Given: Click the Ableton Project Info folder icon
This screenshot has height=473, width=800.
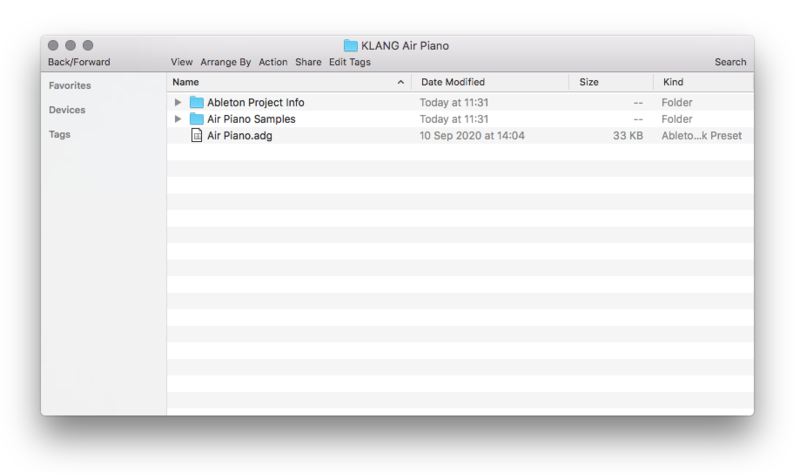Looking at the screenshot, I should (x=196, y=102).
